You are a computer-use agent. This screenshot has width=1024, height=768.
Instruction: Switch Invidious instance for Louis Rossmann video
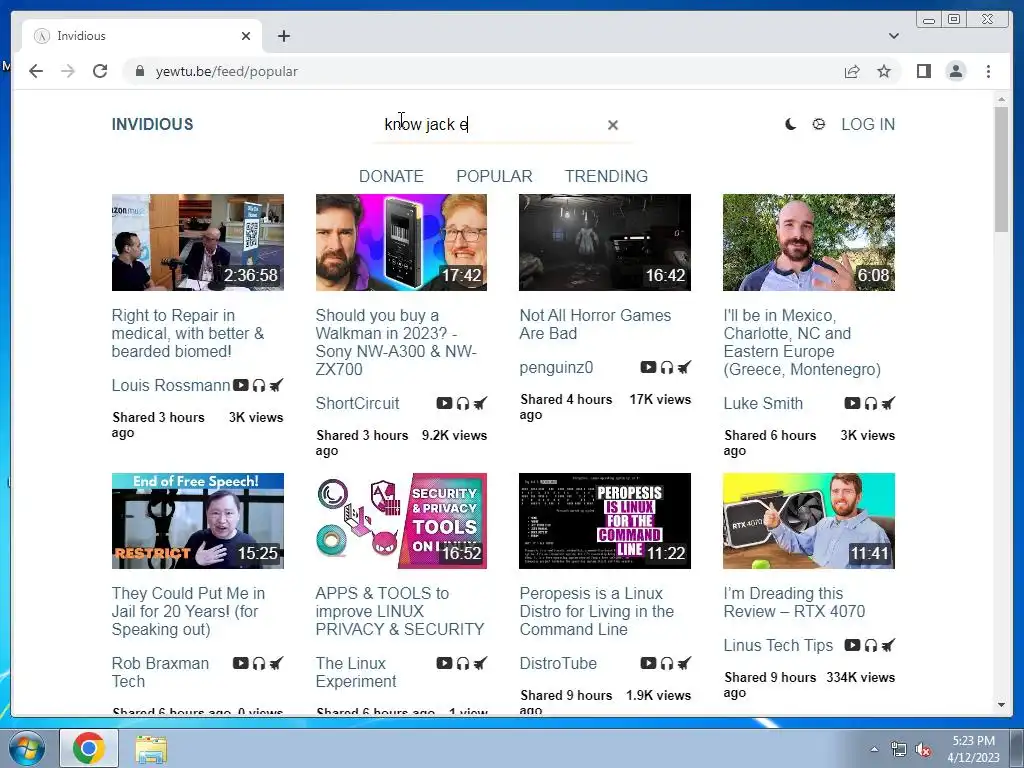(276, 385)
